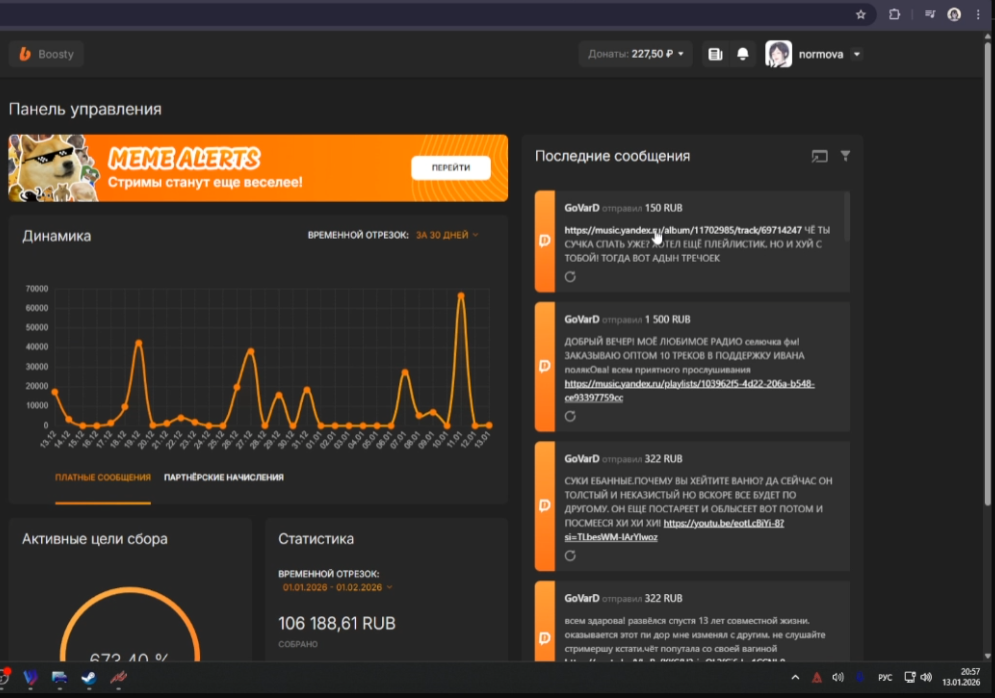Viewport: 995px width, 698px height.
Task: Switch input language РУС
Action: coord(885,678)
